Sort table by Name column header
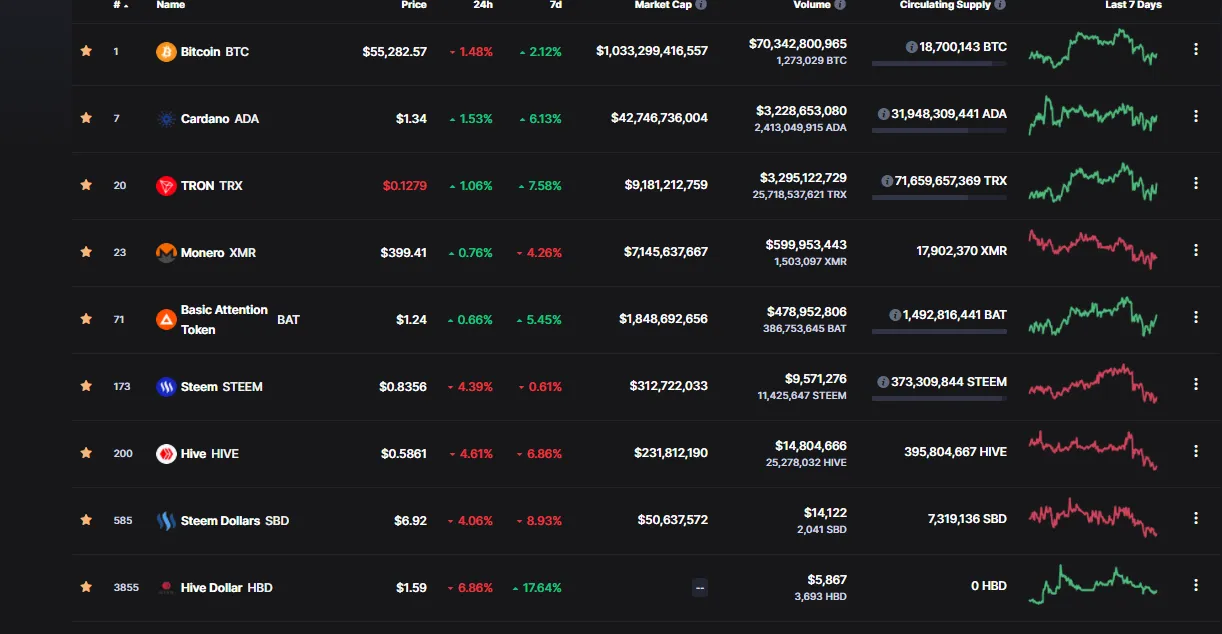 pos(171,5)
